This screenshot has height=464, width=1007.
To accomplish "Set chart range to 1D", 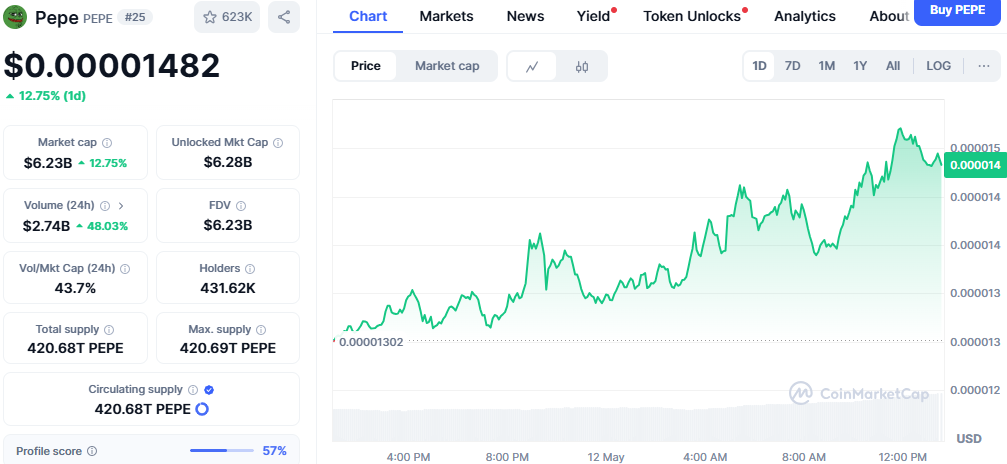I will tap(760, 66).
